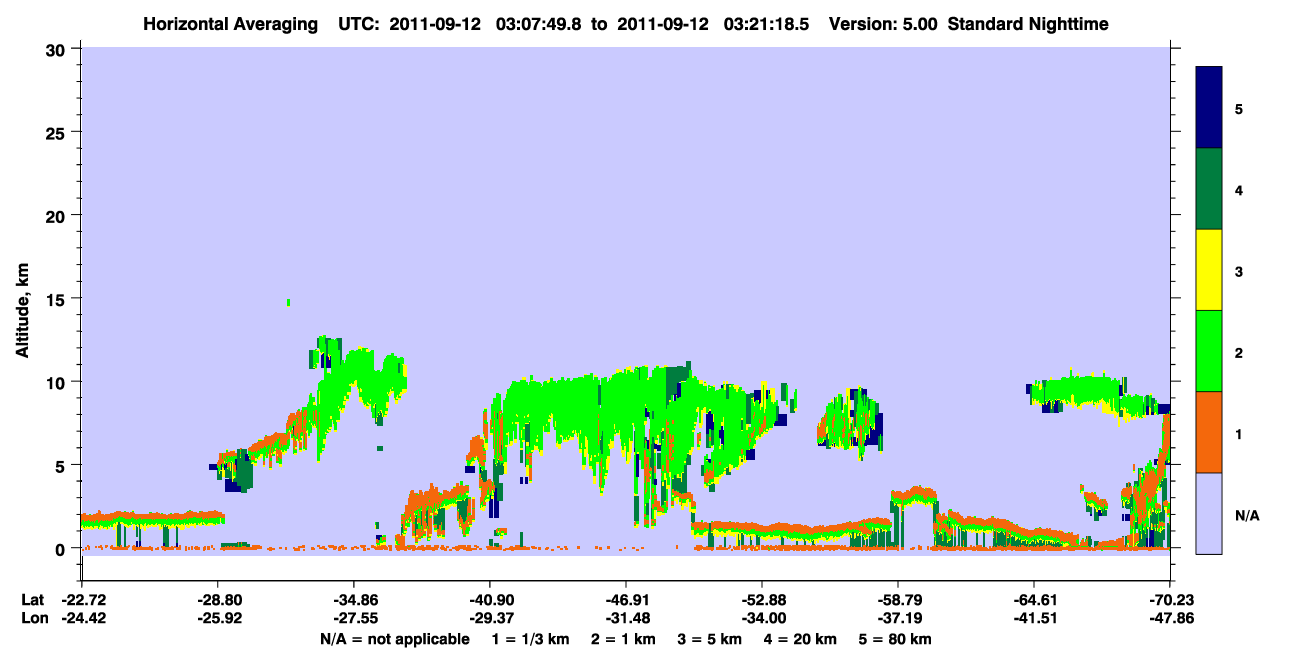
Task: Click the tiny green dot near 15 km altitude
Action: point(289,302)
